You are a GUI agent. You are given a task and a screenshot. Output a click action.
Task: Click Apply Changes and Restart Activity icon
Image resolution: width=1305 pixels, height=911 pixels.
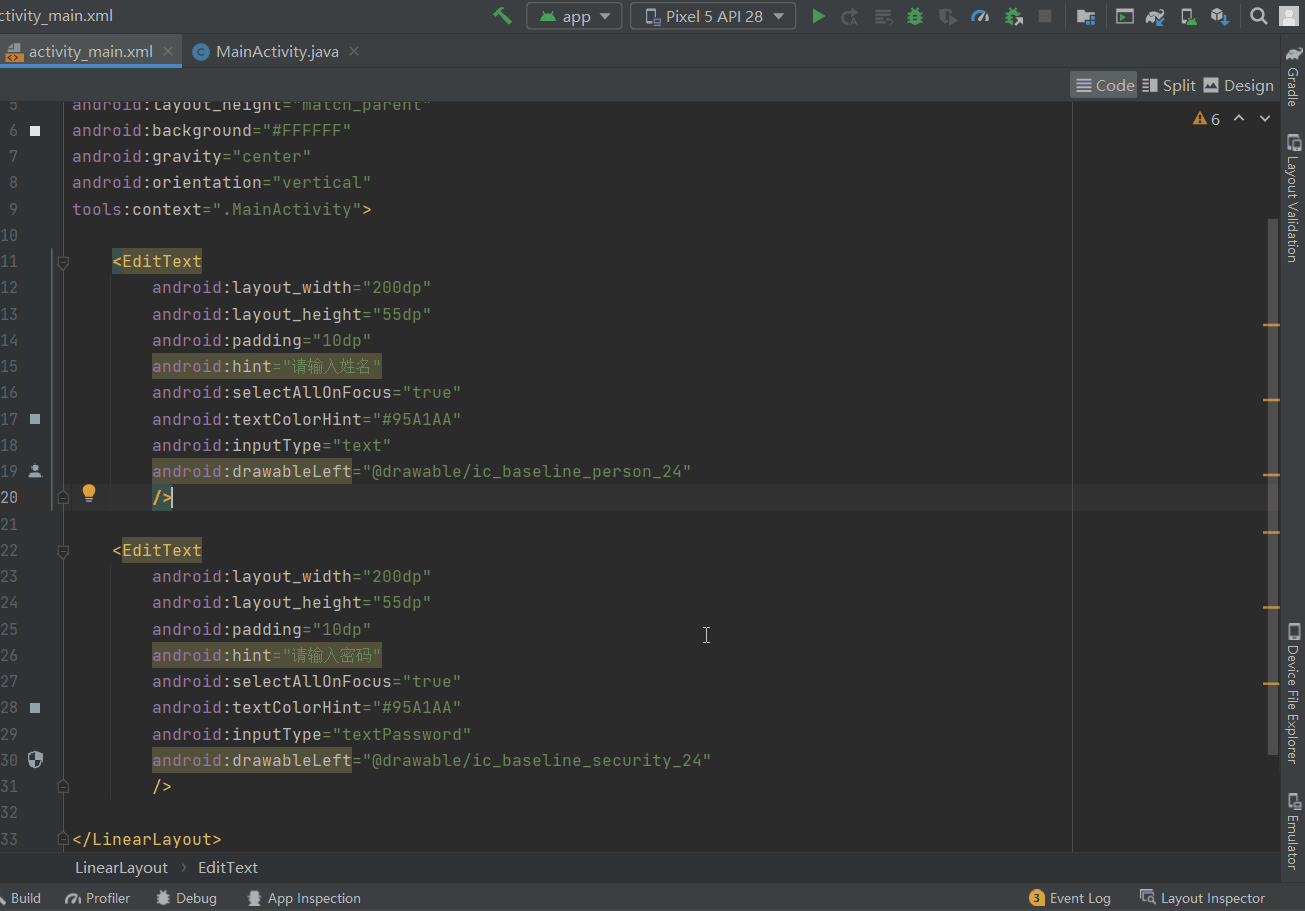pyautogui.click(x=850, y=16)
